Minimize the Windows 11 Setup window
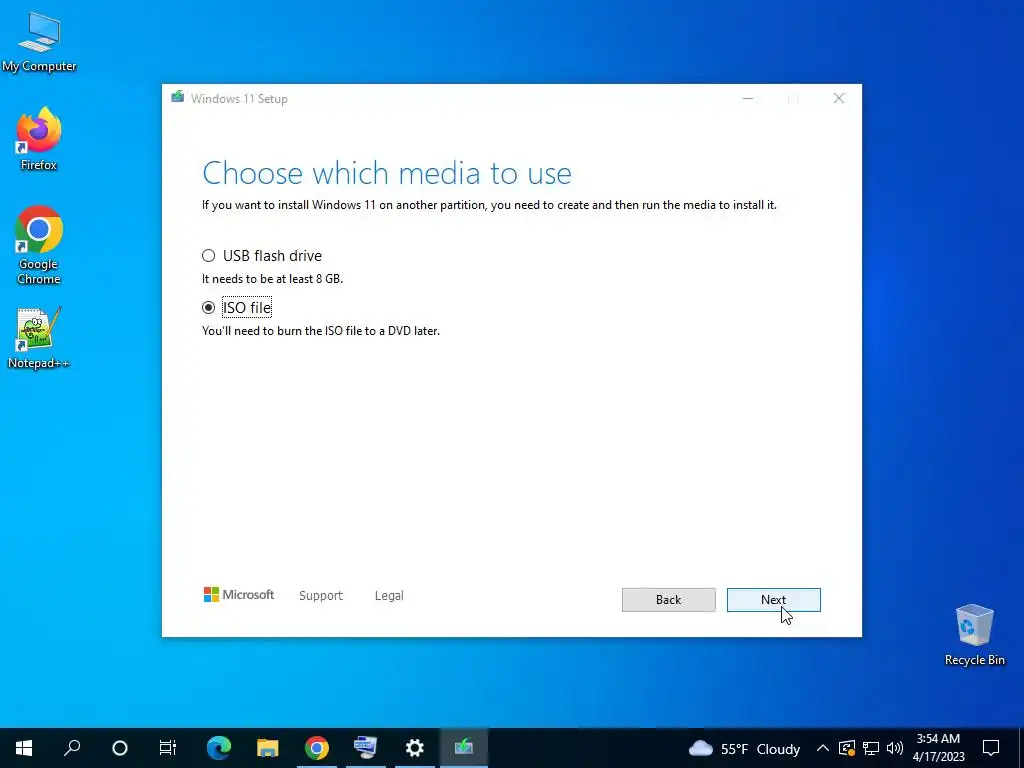The image size is (1024, 768). pos(748,98)
